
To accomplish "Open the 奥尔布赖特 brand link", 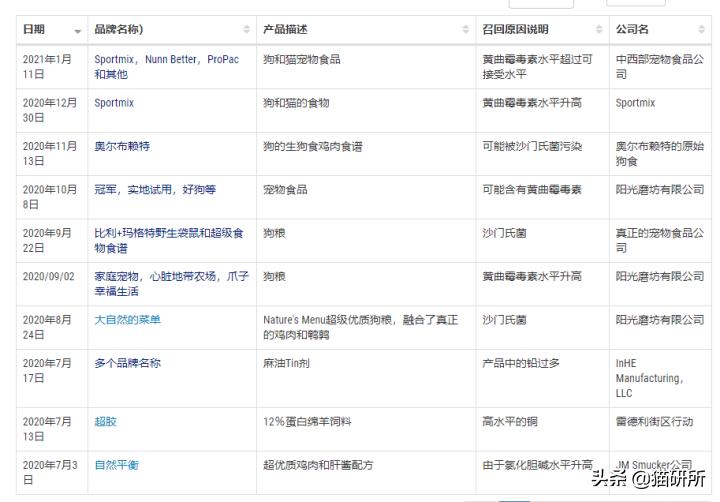I will [122, 146].
